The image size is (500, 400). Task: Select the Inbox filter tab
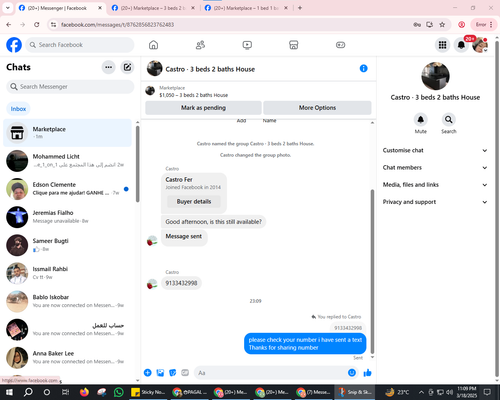(18, 109)
